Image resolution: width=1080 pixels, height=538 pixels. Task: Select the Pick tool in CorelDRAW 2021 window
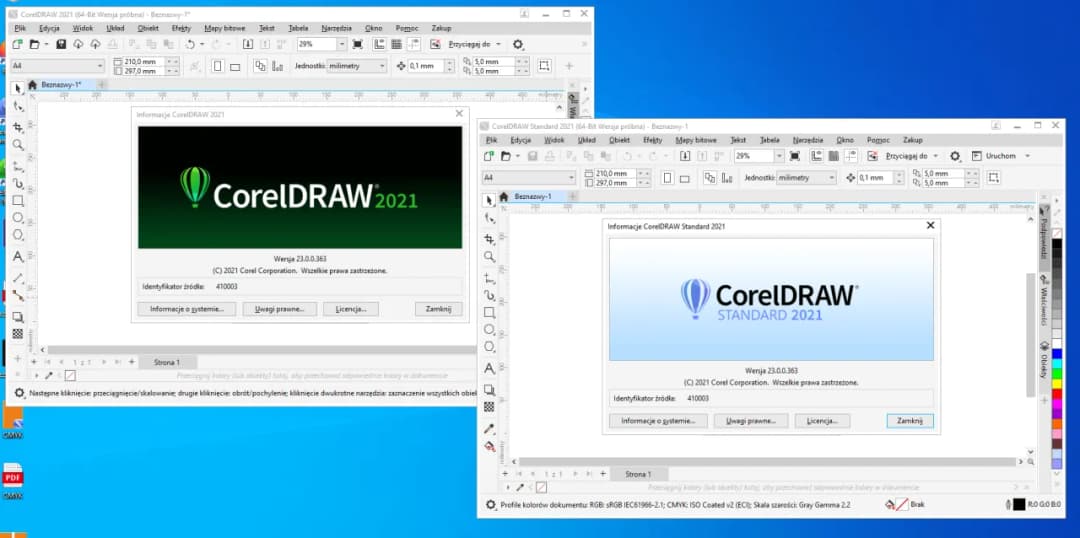[x=18, y=88]
